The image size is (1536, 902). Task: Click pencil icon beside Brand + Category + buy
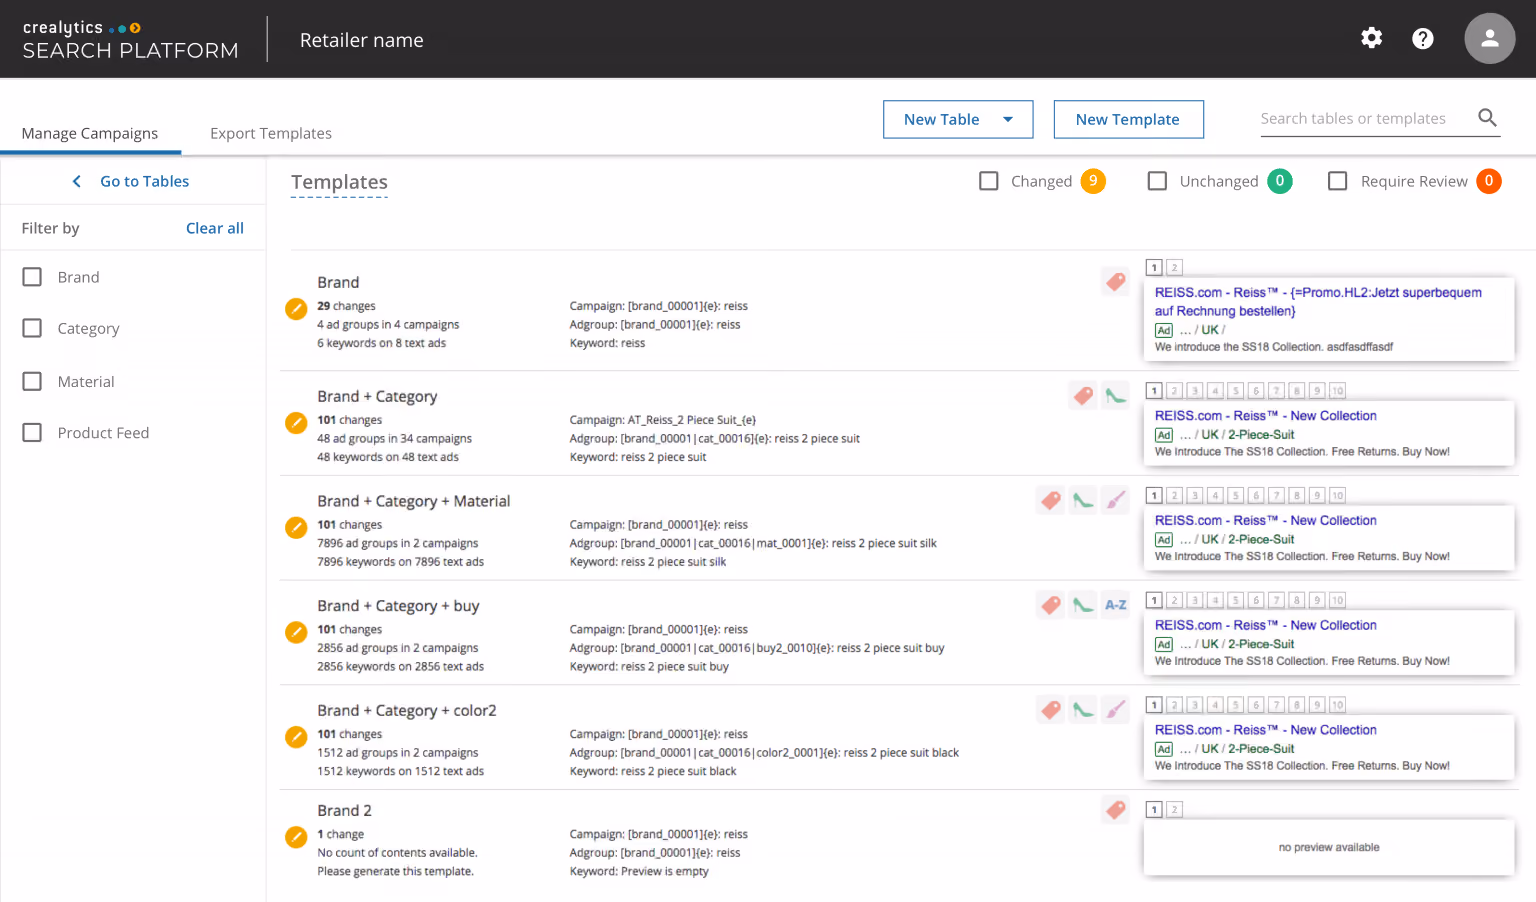coord(296,632)
